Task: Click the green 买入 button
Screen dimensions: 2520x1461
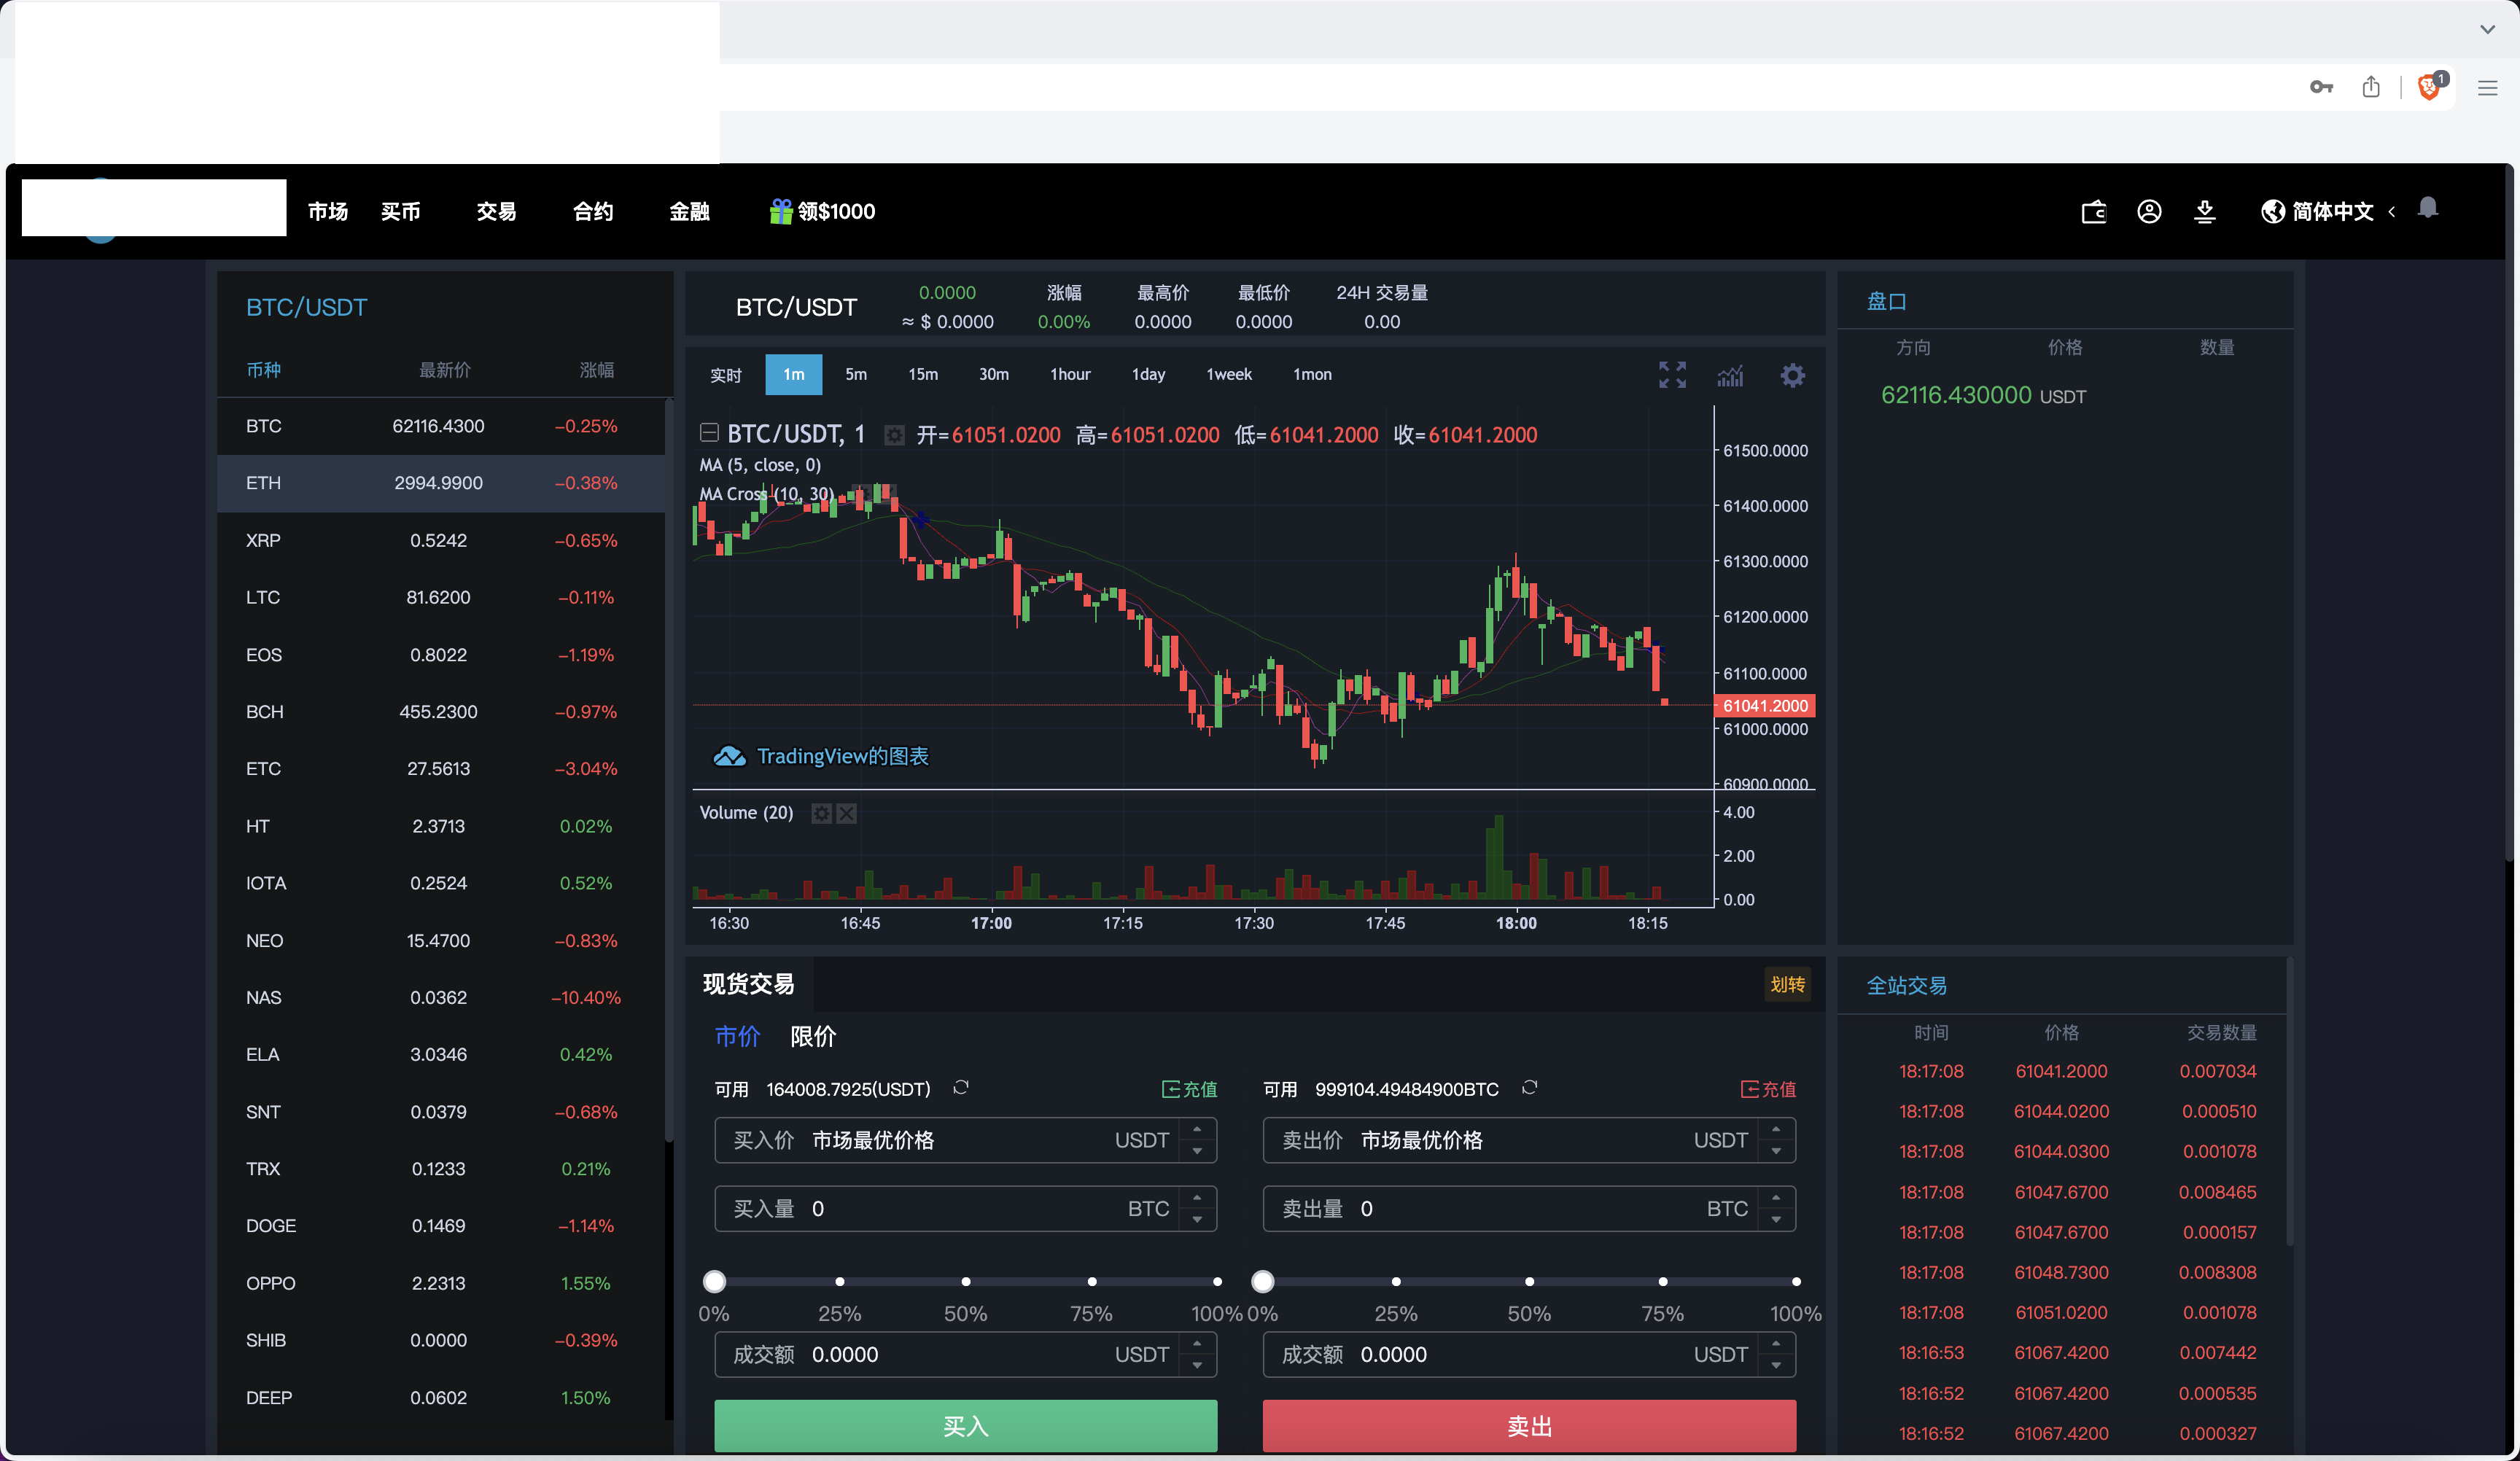Action: coord(965,1426)
